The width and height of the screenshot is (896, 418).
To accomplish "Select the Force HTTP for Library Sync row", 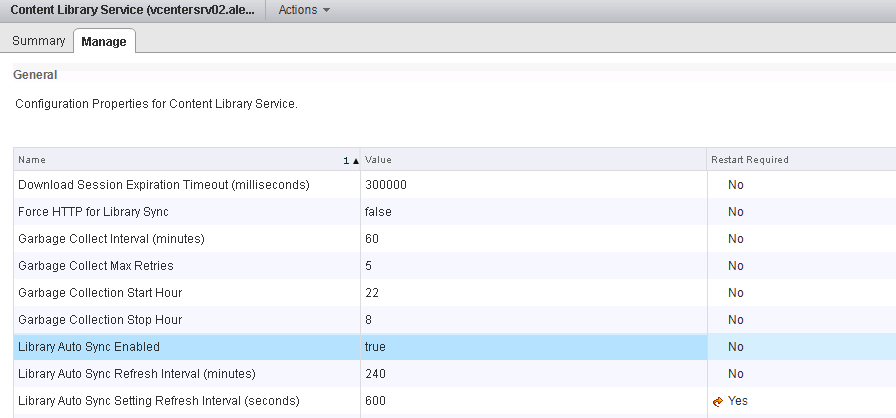I will click(93, 212).
